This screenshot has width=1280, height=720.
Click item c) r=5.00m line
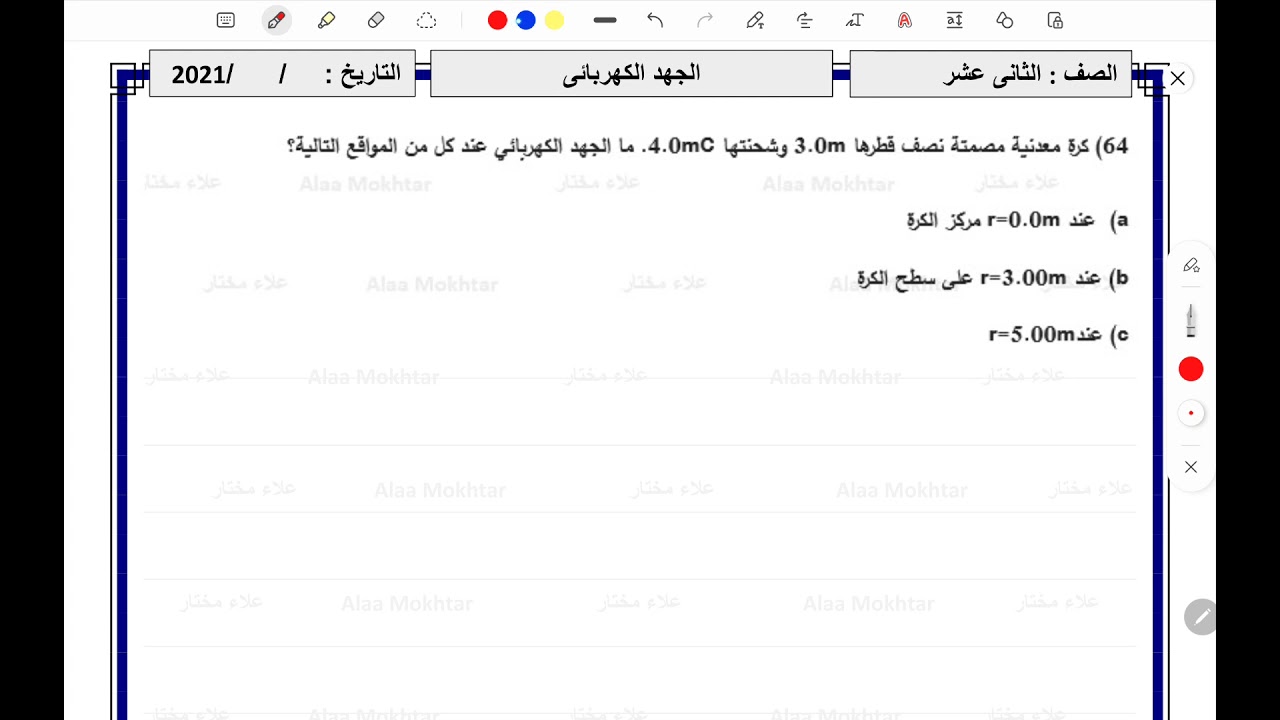pos(1059,334)
